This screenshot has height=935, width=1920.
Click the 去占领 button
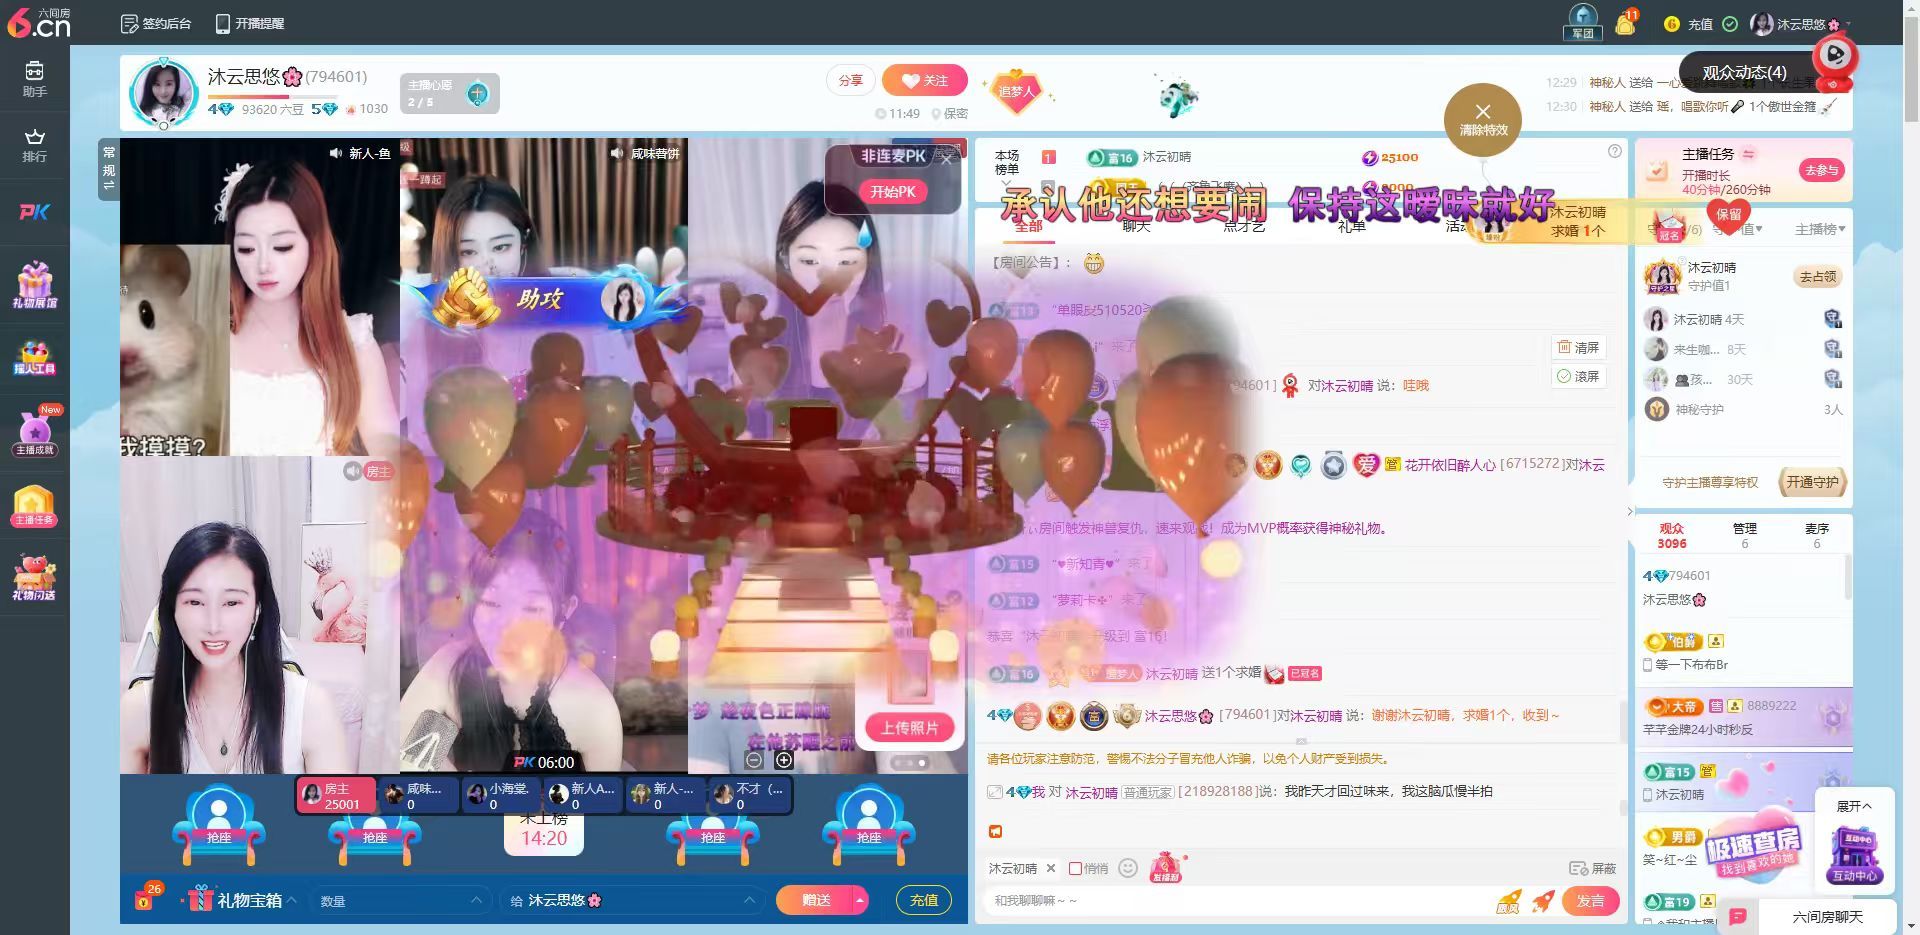pos(1818,276)
